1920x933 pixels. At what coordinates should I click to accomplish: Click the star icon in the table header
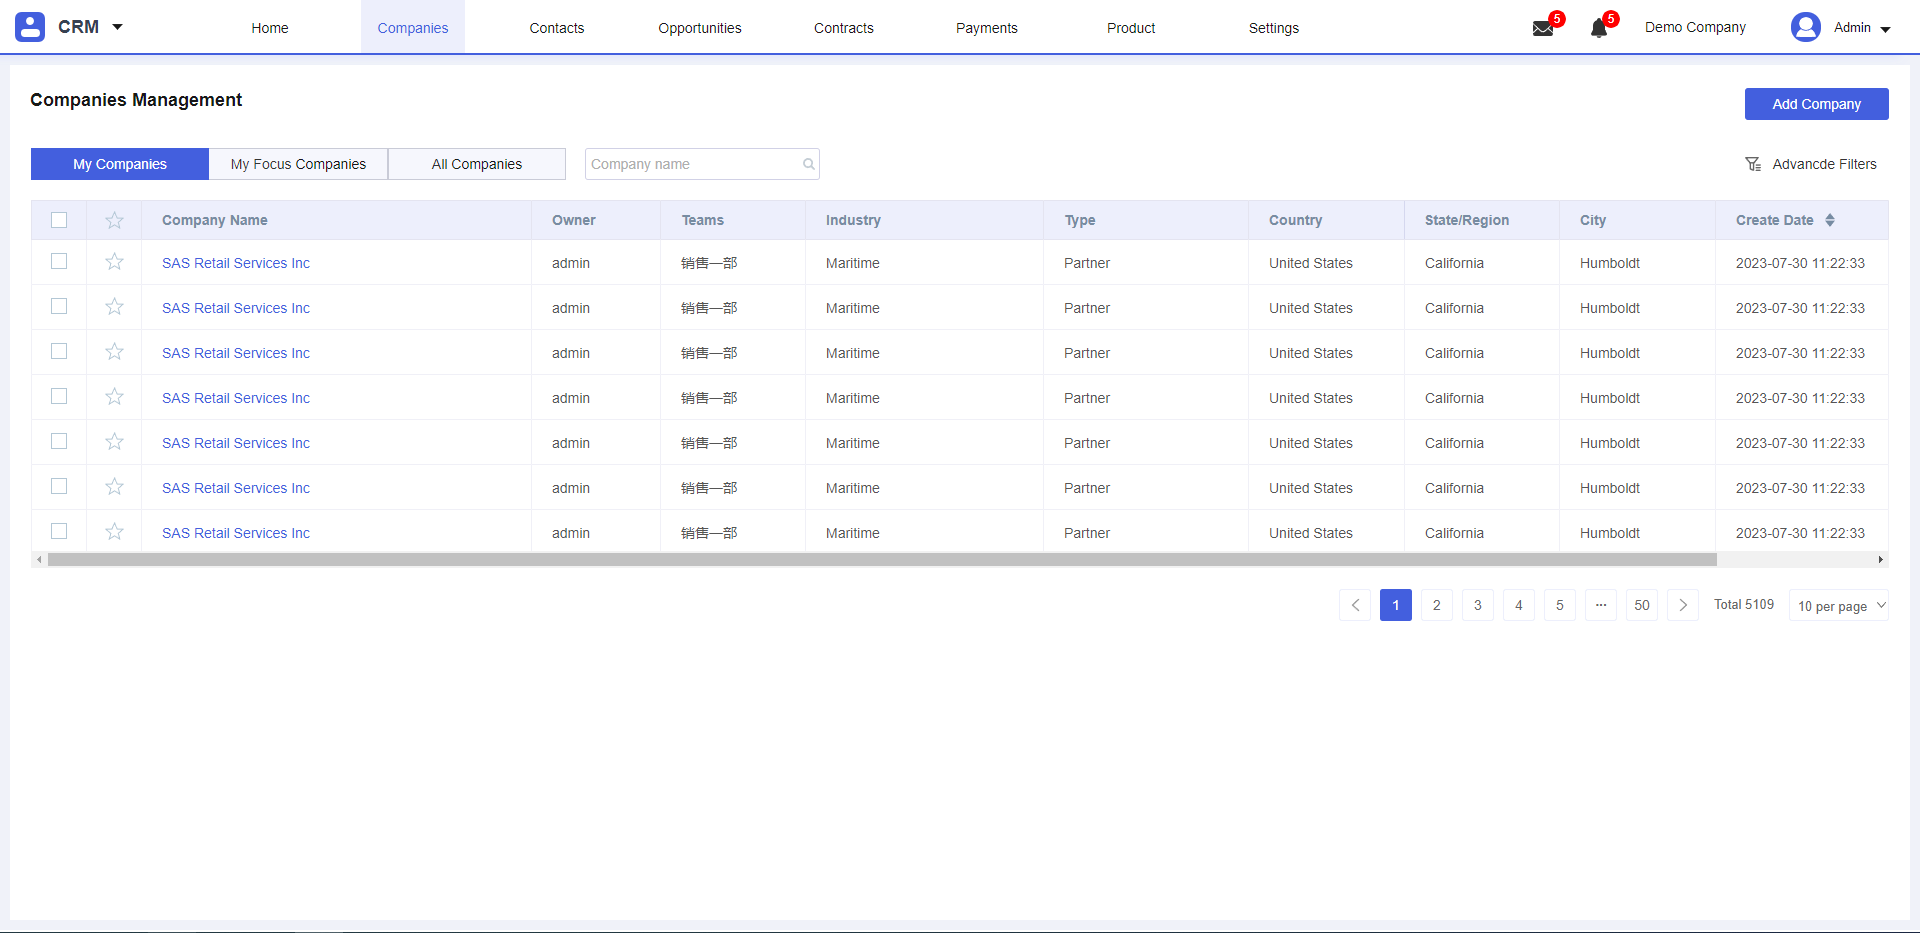[115, 220]
